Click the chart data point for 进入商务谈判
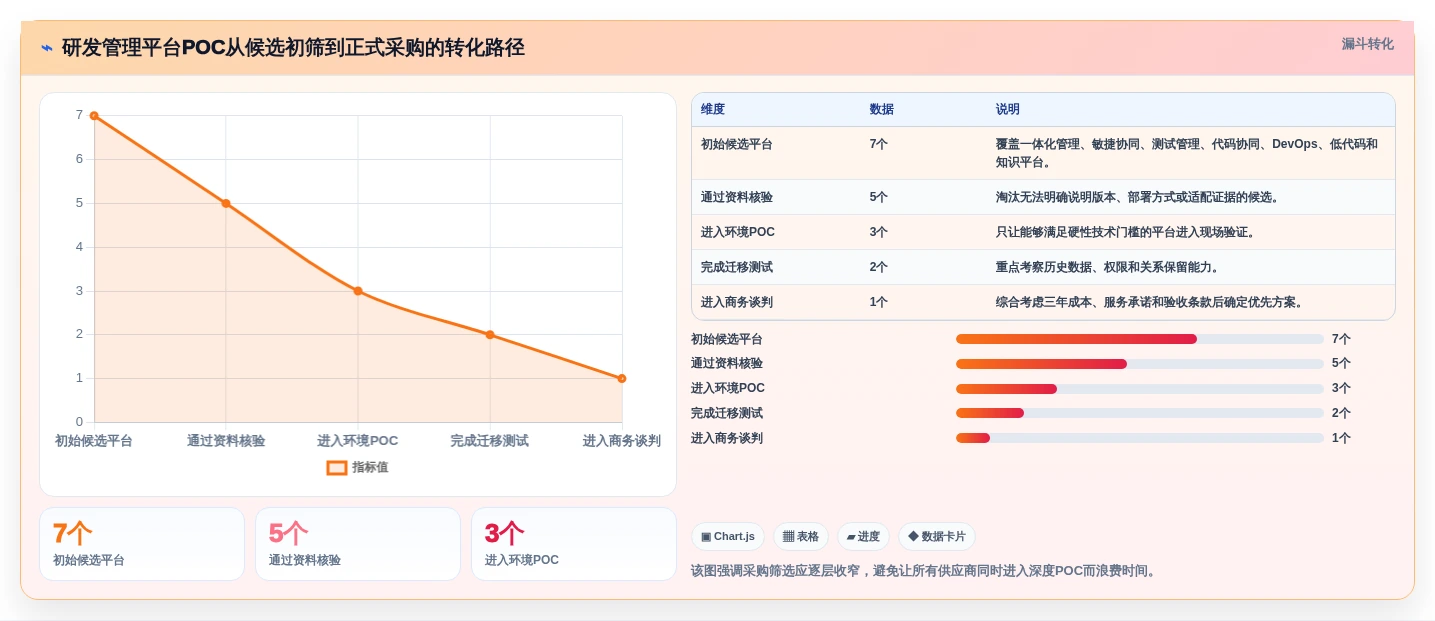This screenshot has width=1435, height=621. click(622, 378)
